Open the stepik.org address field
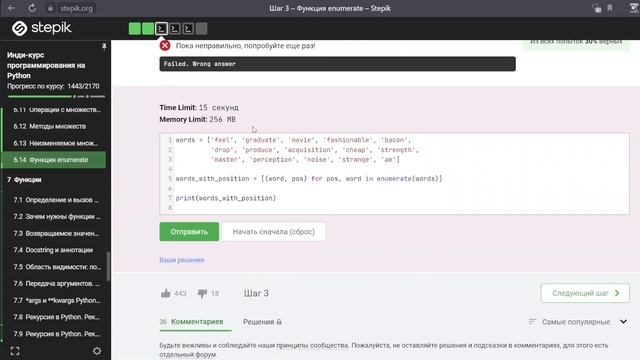Viewport: 640px width, 360px height. (x=76, y=8)
